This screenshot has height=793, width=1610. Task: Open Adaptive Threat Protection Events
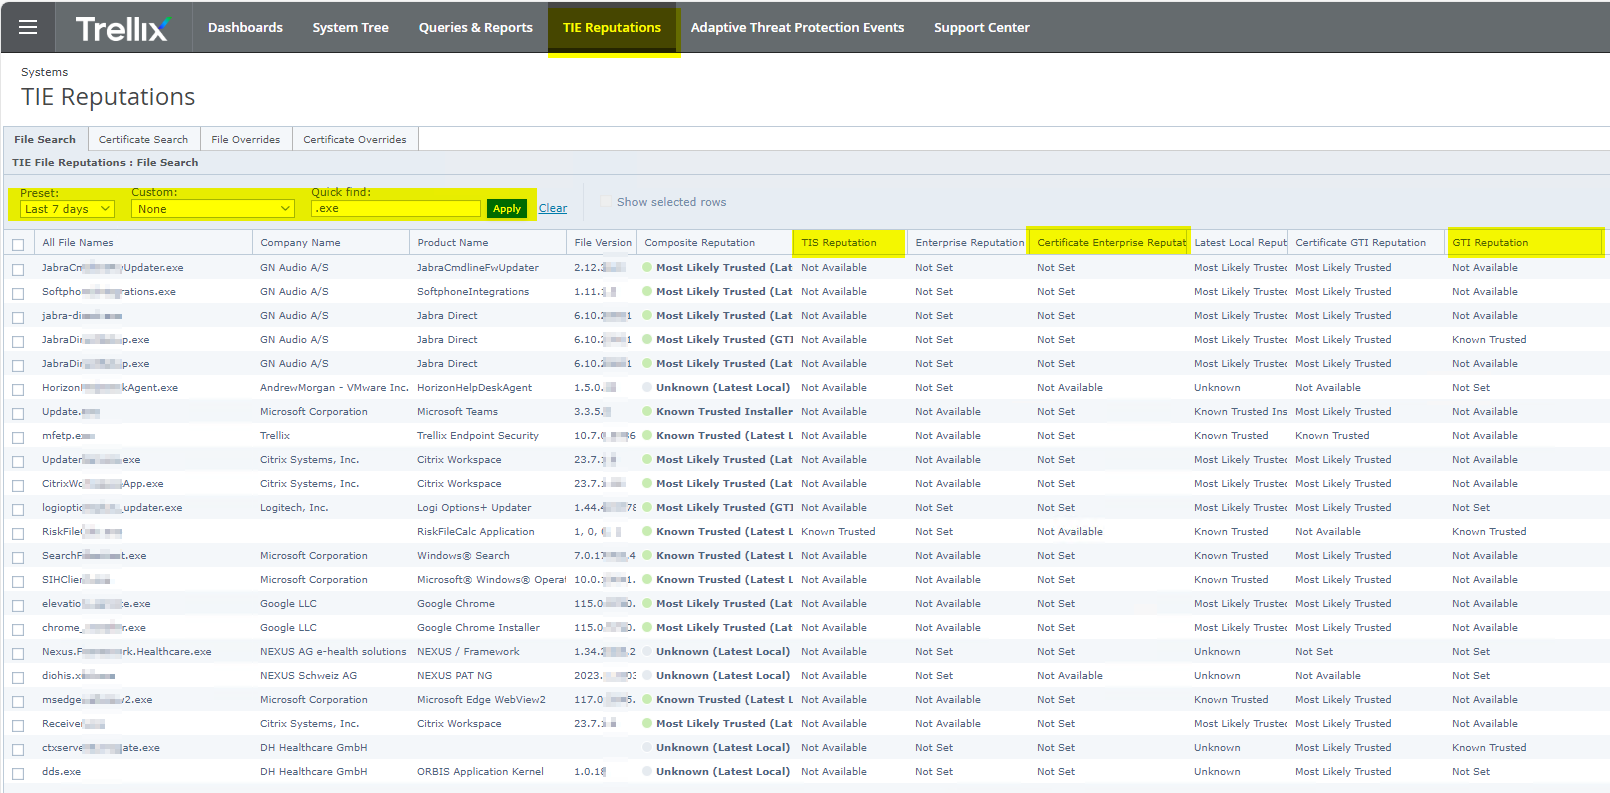point(797,27)
